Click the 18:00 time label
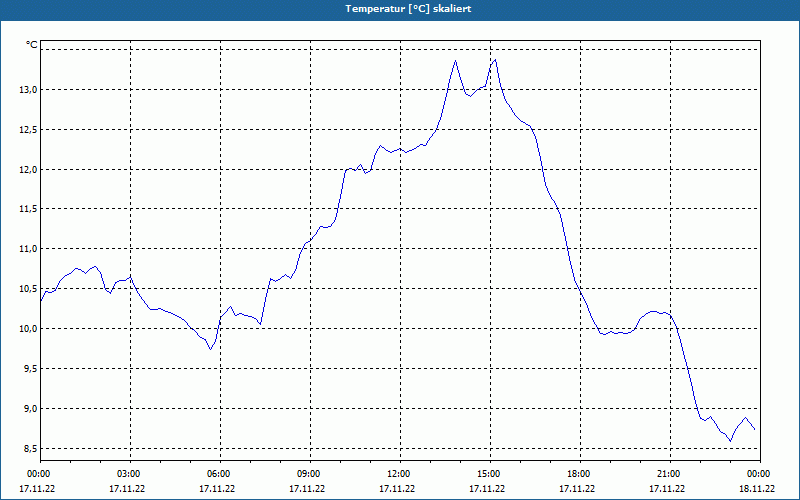This screenshot has height=500, width=800. coord(580,474)
